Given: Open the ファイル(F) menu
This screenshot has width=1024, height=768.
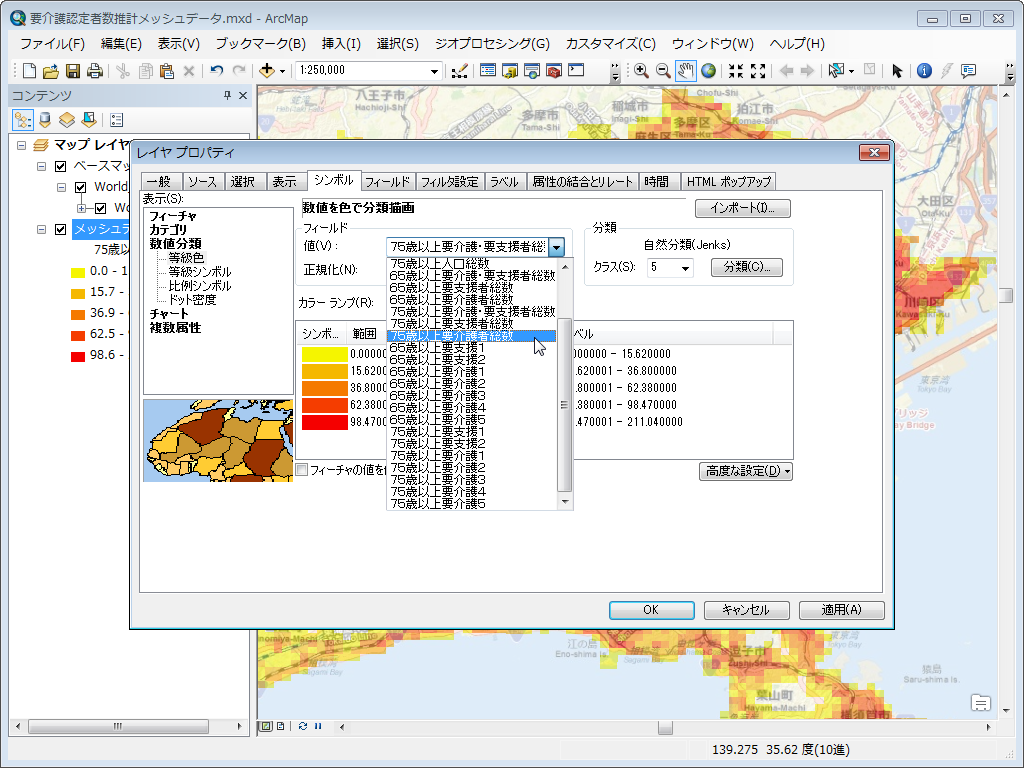Looking at the screenshot, I should 52,44.
